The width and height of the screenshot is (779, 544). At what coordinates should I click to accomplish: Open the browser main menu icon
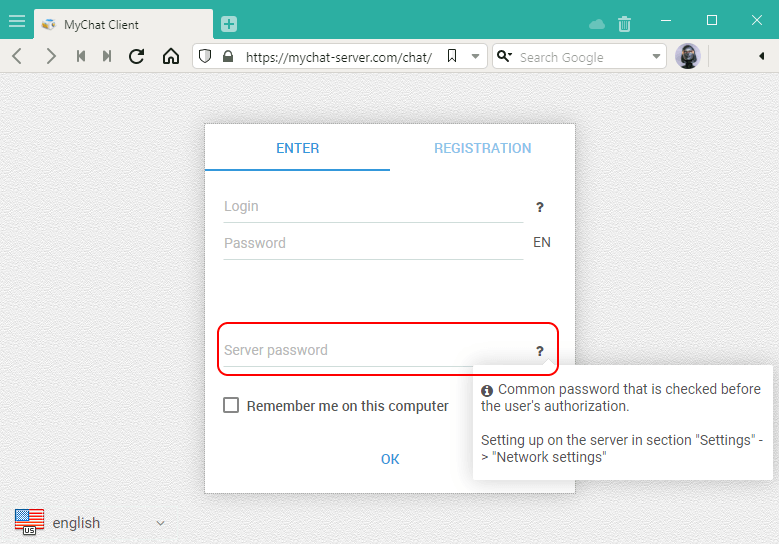click(17, 21)
